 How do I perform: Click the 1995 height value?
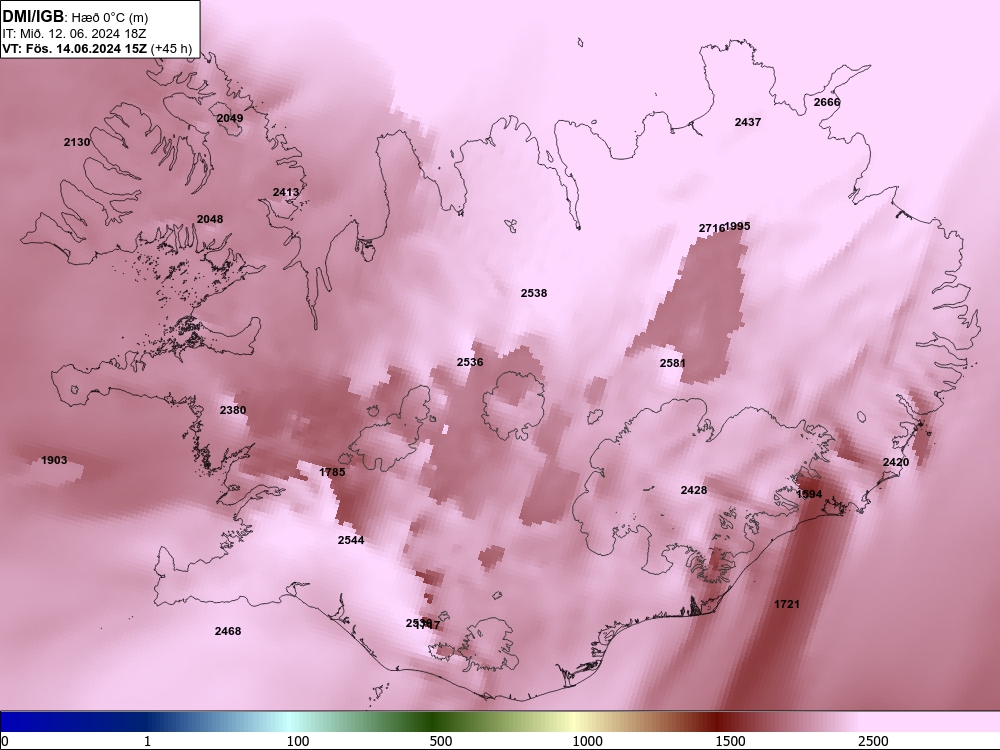click(738, 226)
